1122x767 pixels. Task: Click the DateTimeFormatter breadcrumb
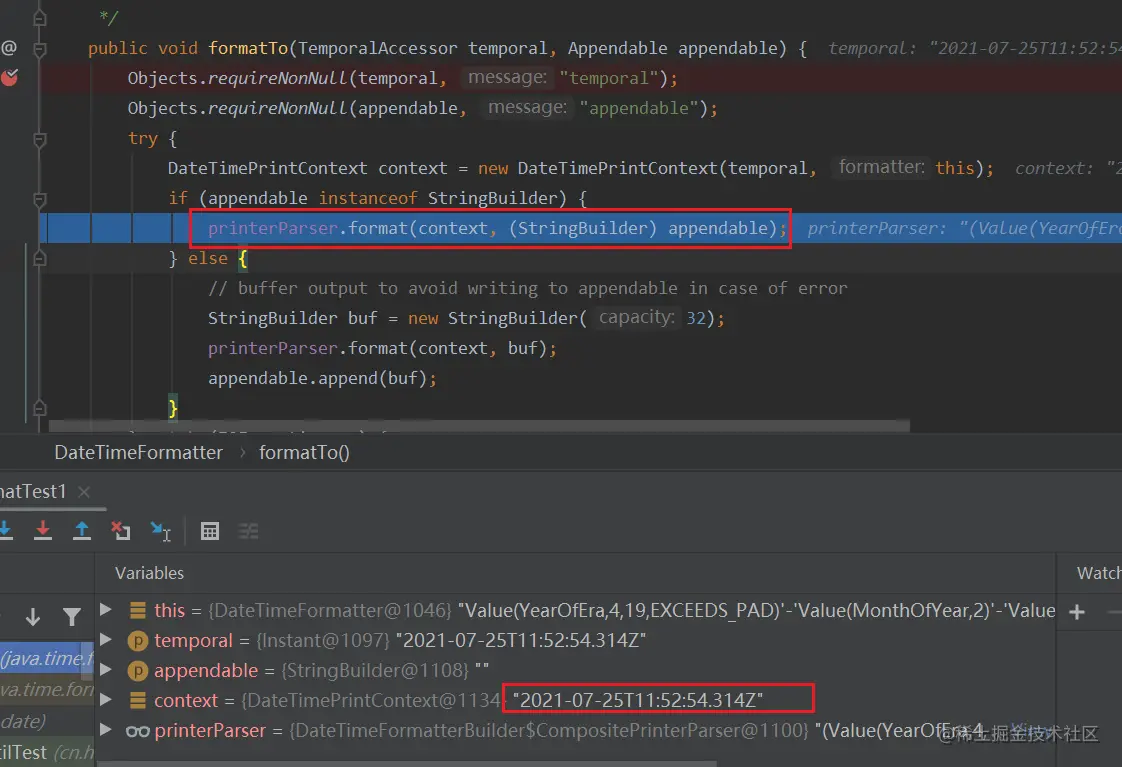click(138, 452)
